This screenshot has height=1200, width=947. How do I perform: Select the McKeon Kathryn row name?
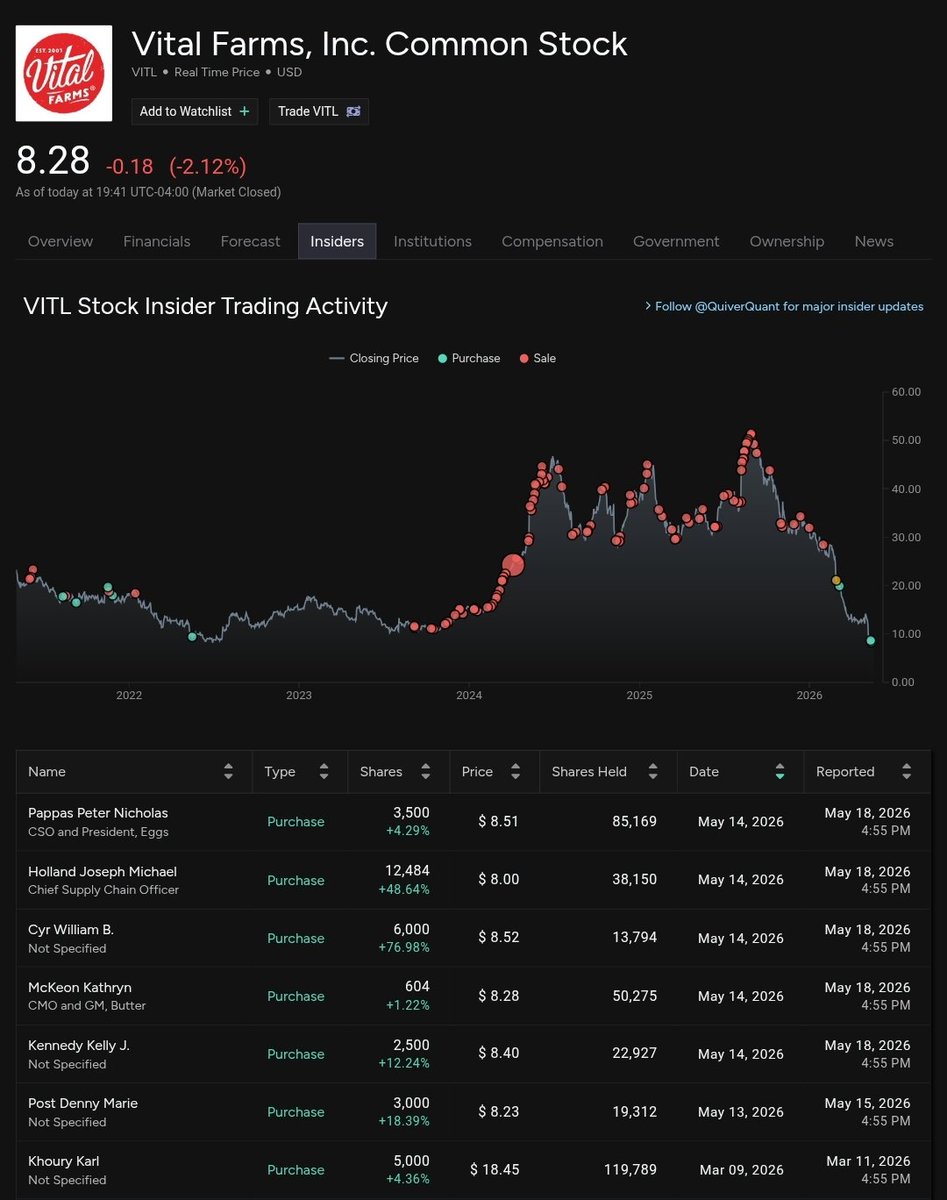click(80, 987)
